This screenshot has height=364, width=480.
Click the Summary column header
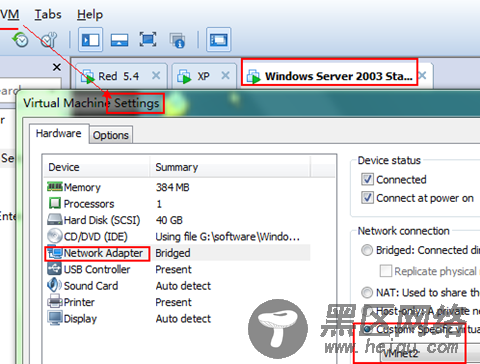pos(230,167)
